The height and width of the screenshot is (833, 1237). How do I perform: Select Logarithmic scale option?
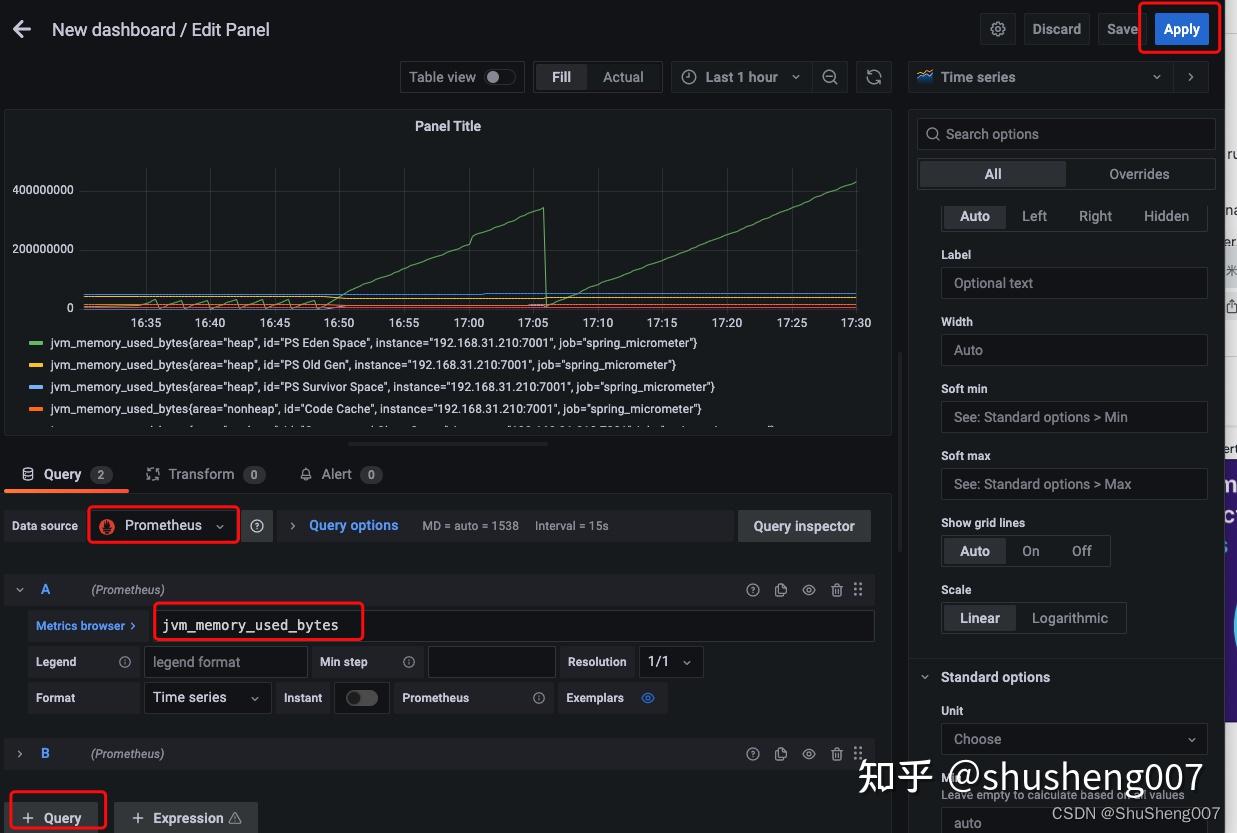pyautogui.click(x=1070, y=617)
